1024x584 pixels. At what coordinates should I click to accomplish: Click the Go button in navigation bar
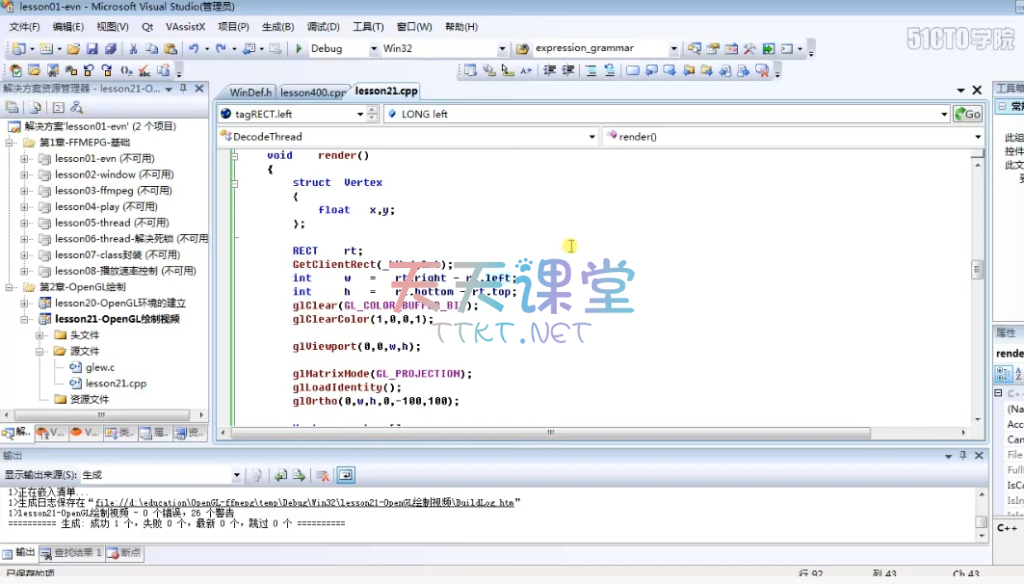coord(967,114)
